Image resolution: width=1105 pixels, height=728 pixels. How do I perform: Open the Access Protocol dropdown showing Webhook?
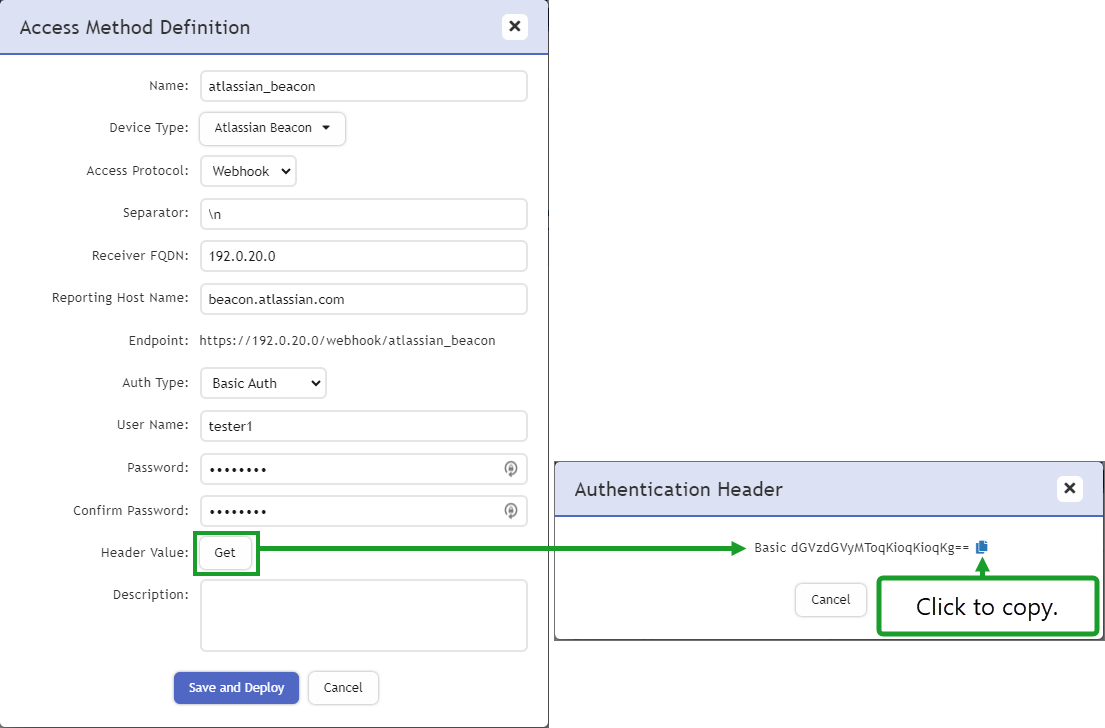coord(247,171)
